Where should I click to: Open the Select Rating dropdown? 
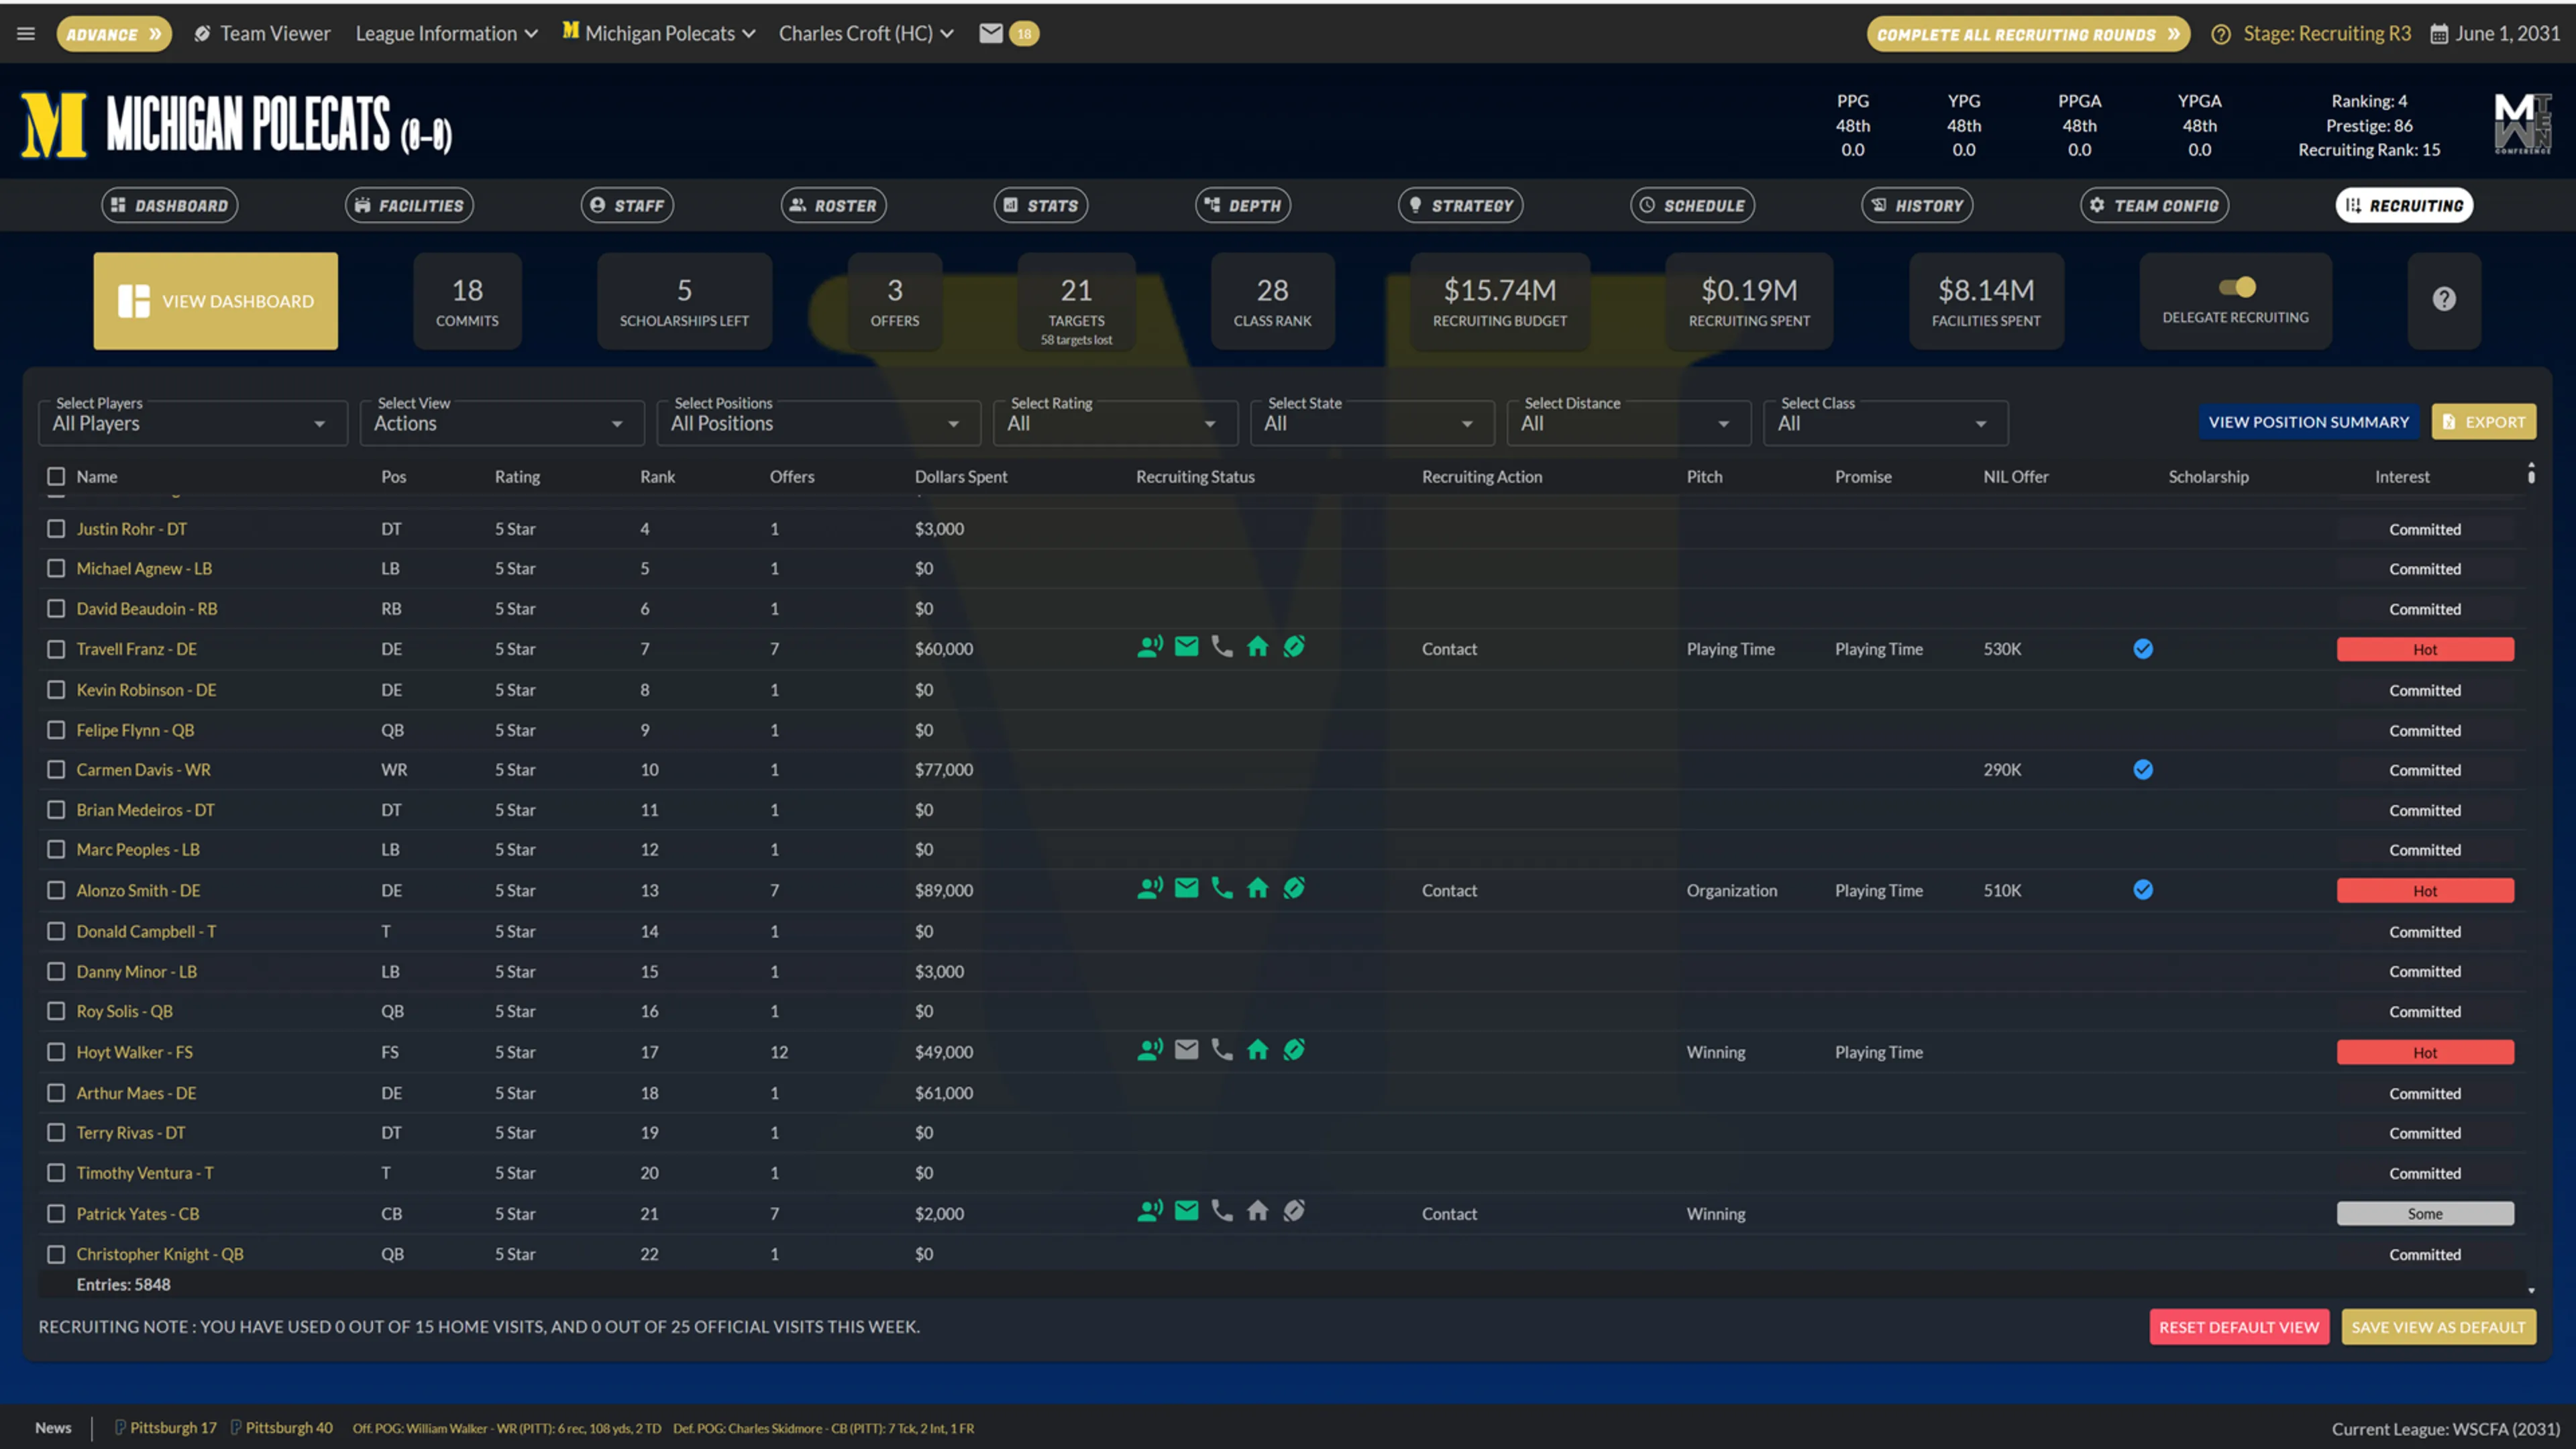tap(1115, 423)
